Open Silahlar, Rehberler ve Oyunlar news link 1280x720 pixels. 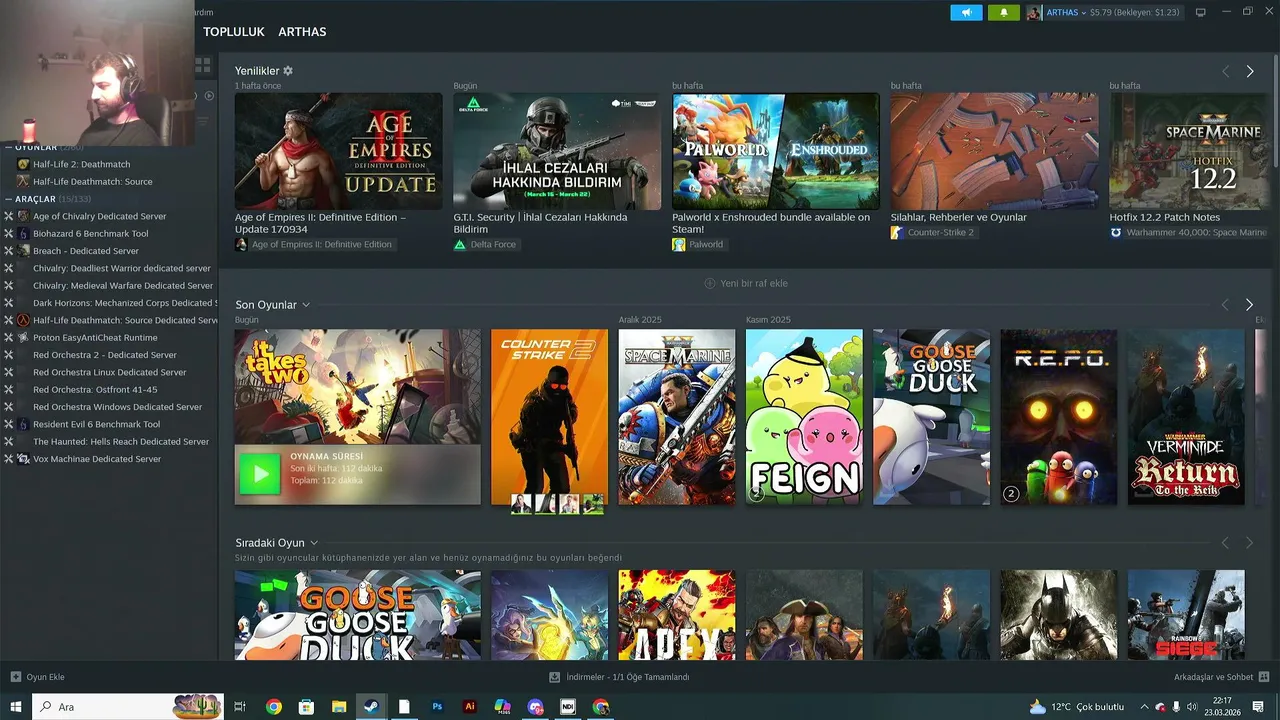point(959,217)
